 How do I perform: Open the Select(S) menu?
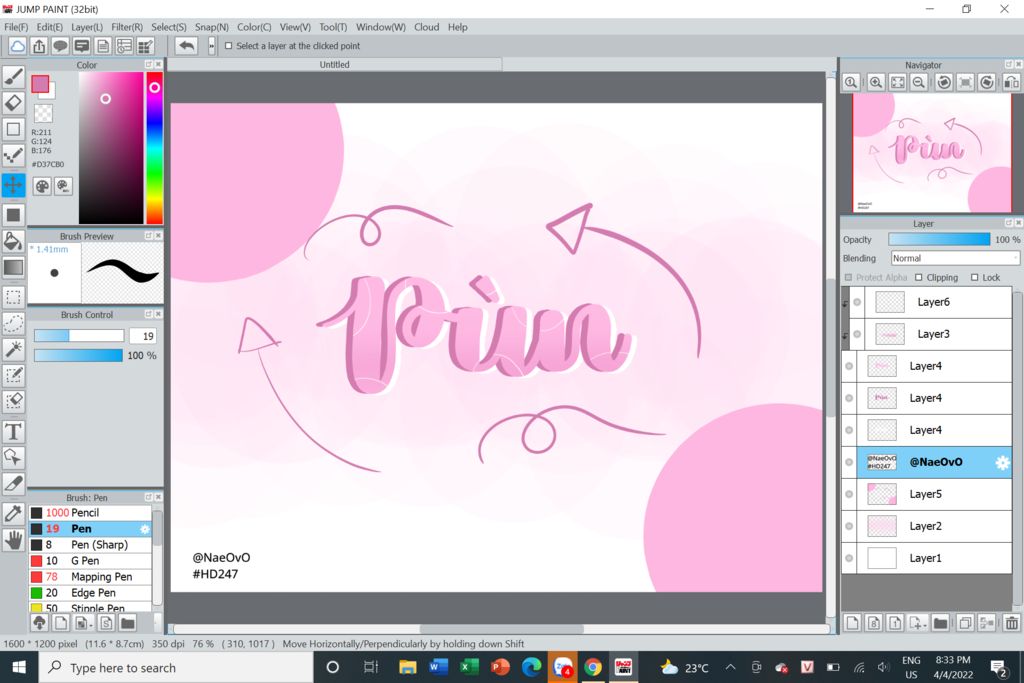click(x=168, y=27)
